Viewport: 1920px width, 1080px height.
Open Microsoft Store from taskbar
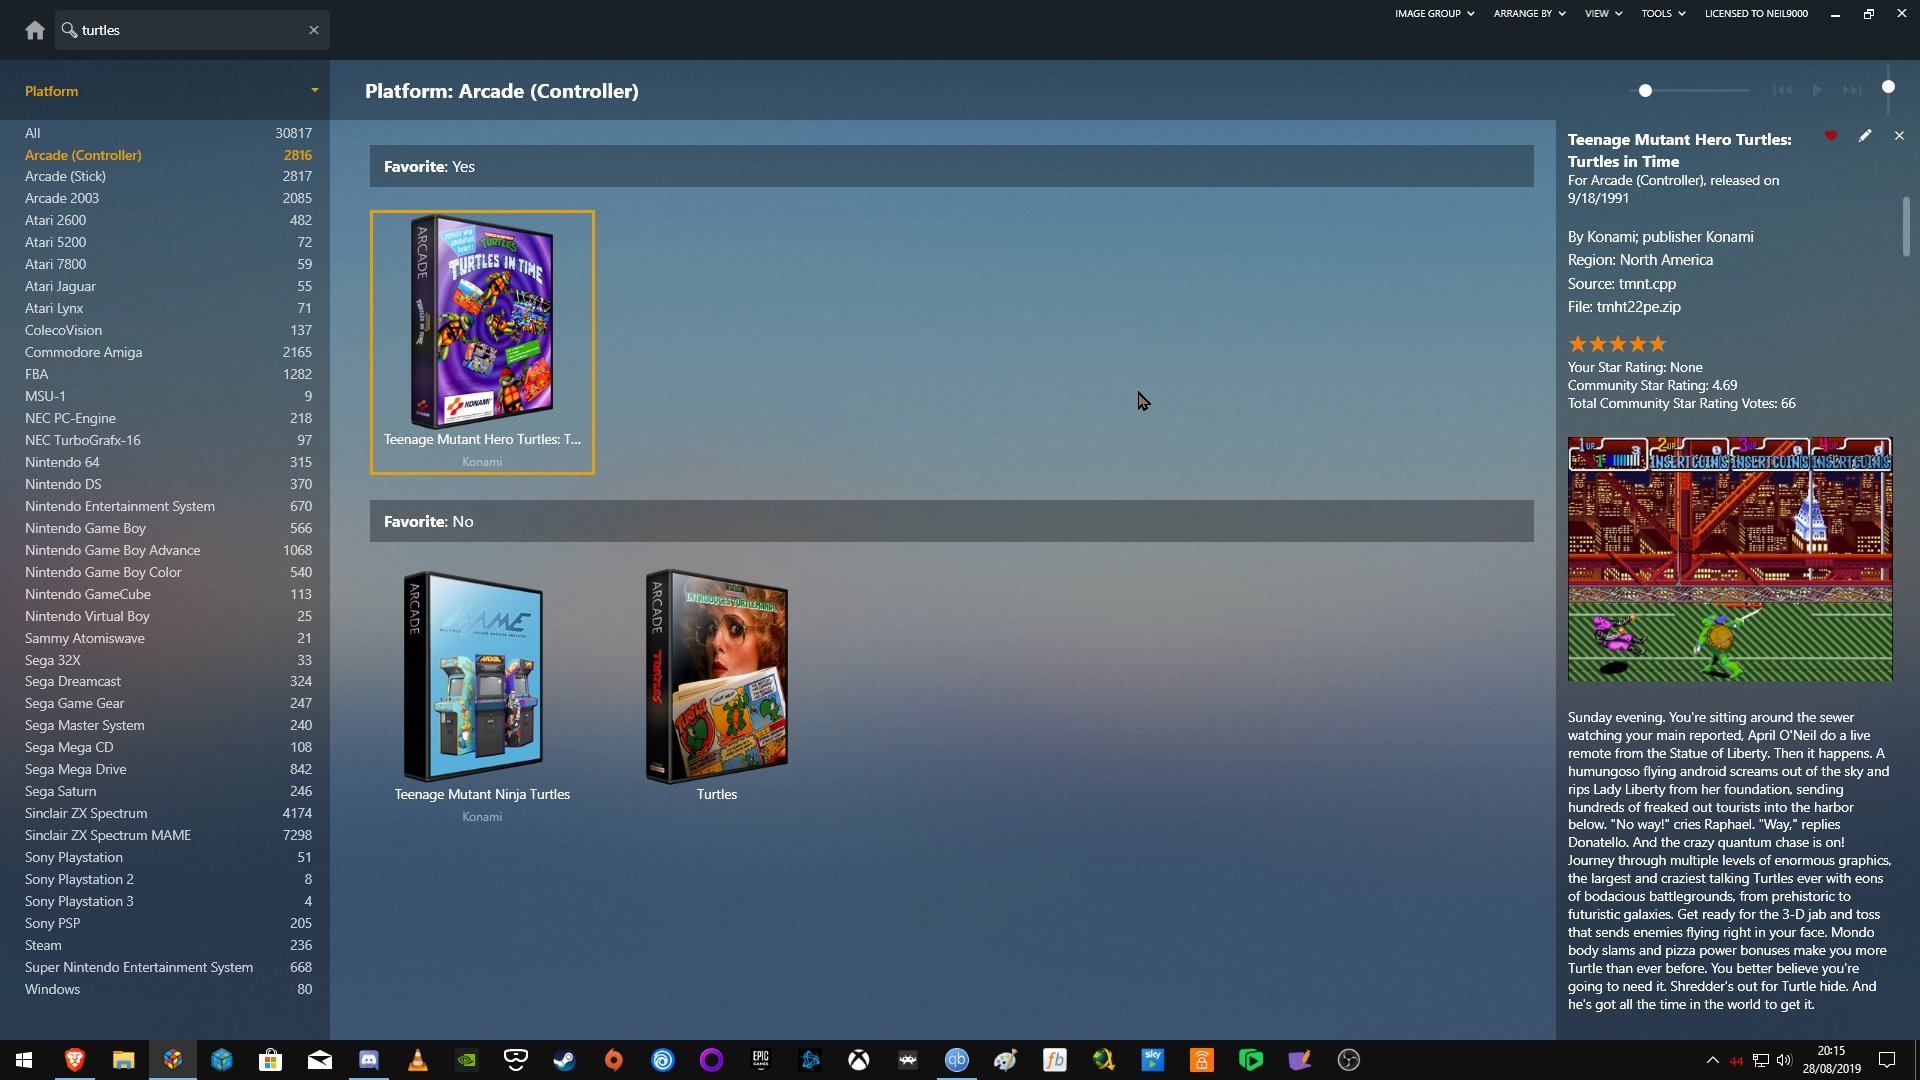[x=270, y=1060]
